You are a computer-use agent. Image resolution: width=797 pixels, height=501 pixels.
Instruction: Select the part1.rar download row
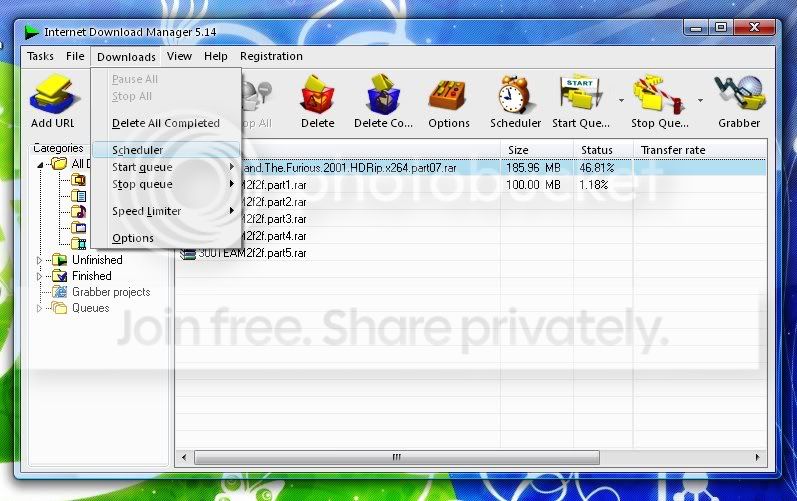click(470, 185)
